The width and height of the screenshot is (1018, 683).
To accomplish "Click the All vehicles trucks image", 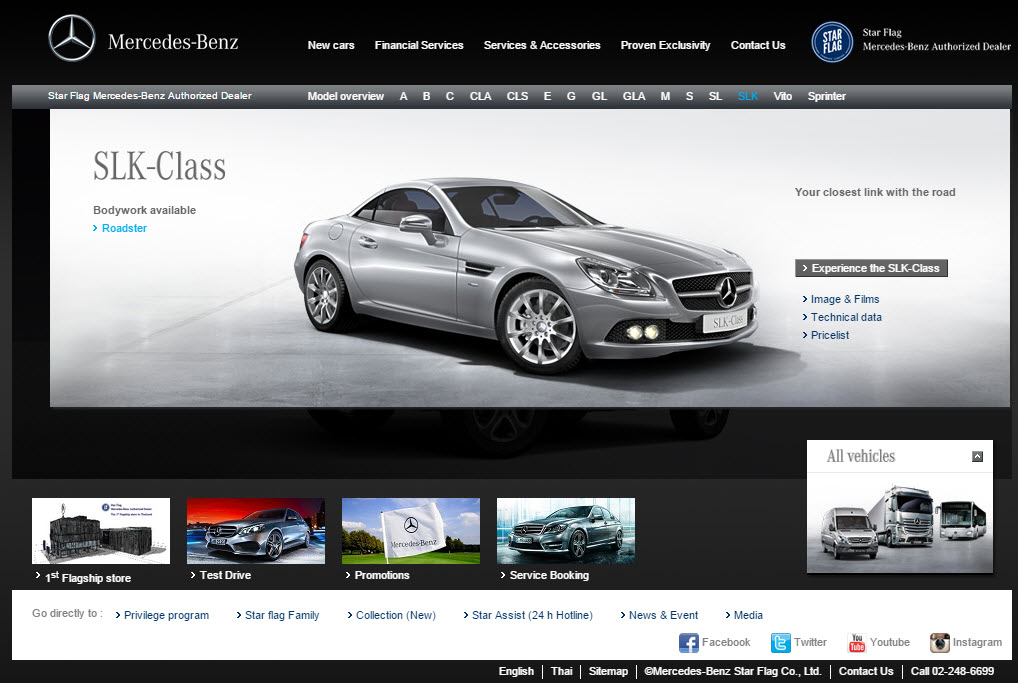I will [x=902, y=523].
